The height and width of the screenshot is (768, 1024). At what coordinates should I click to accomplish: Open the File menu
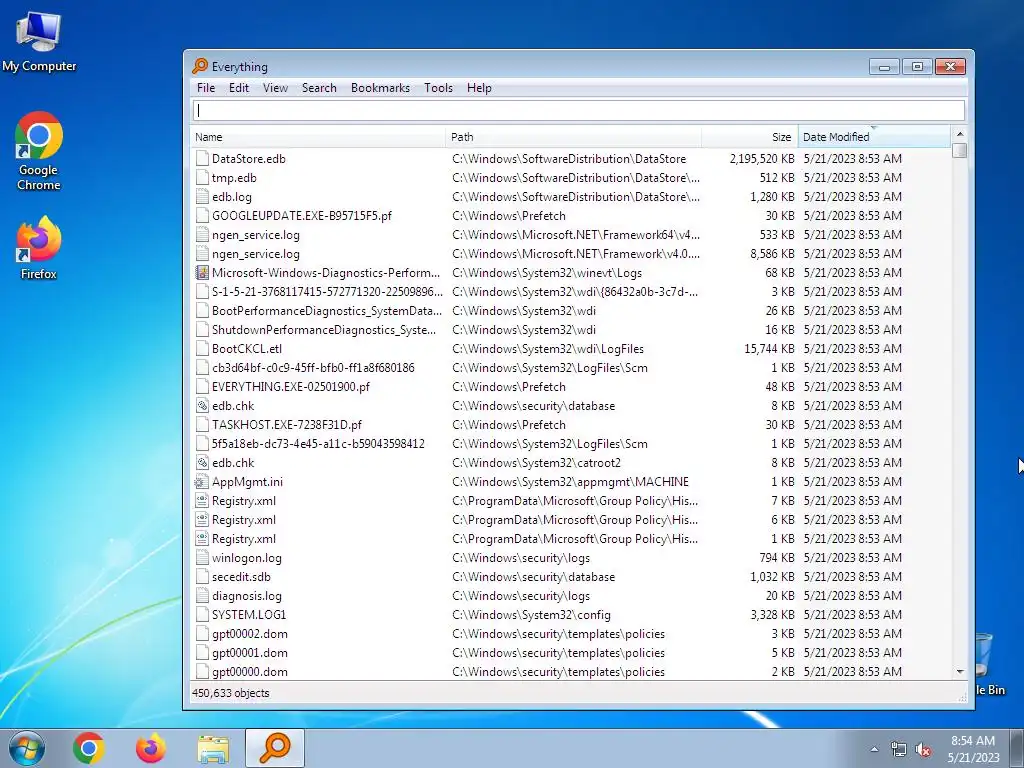point(206,88)
